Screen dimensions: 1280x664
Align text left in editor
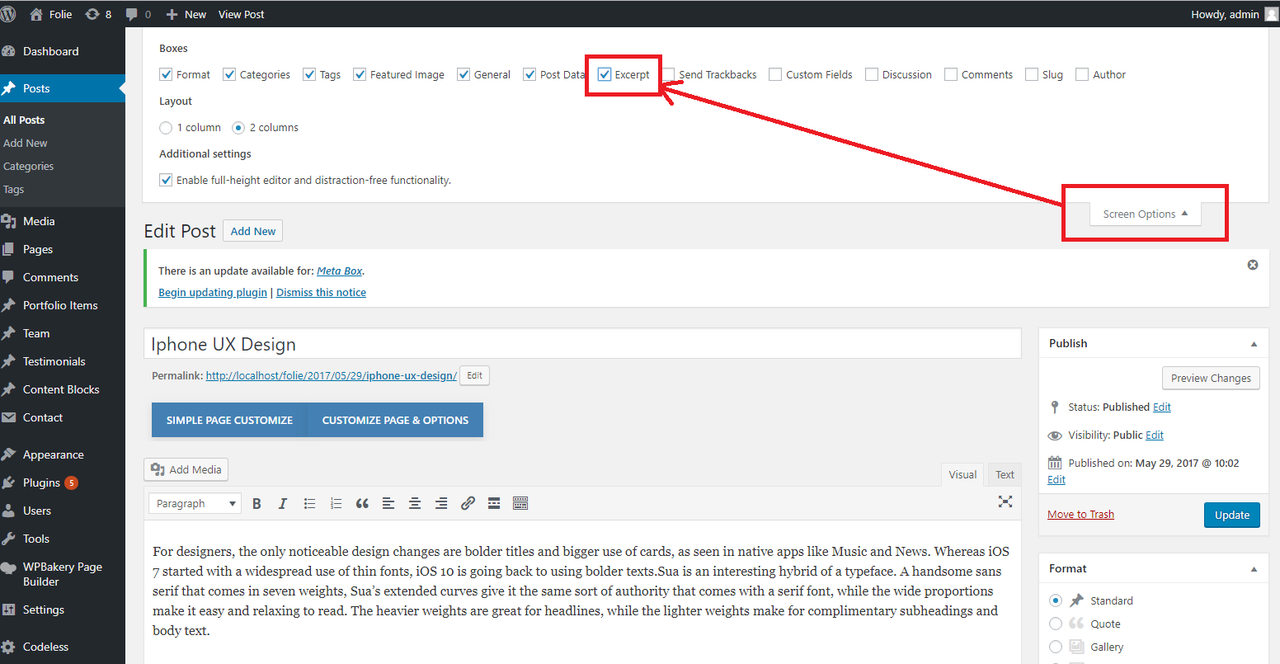(x=388, y=503)
